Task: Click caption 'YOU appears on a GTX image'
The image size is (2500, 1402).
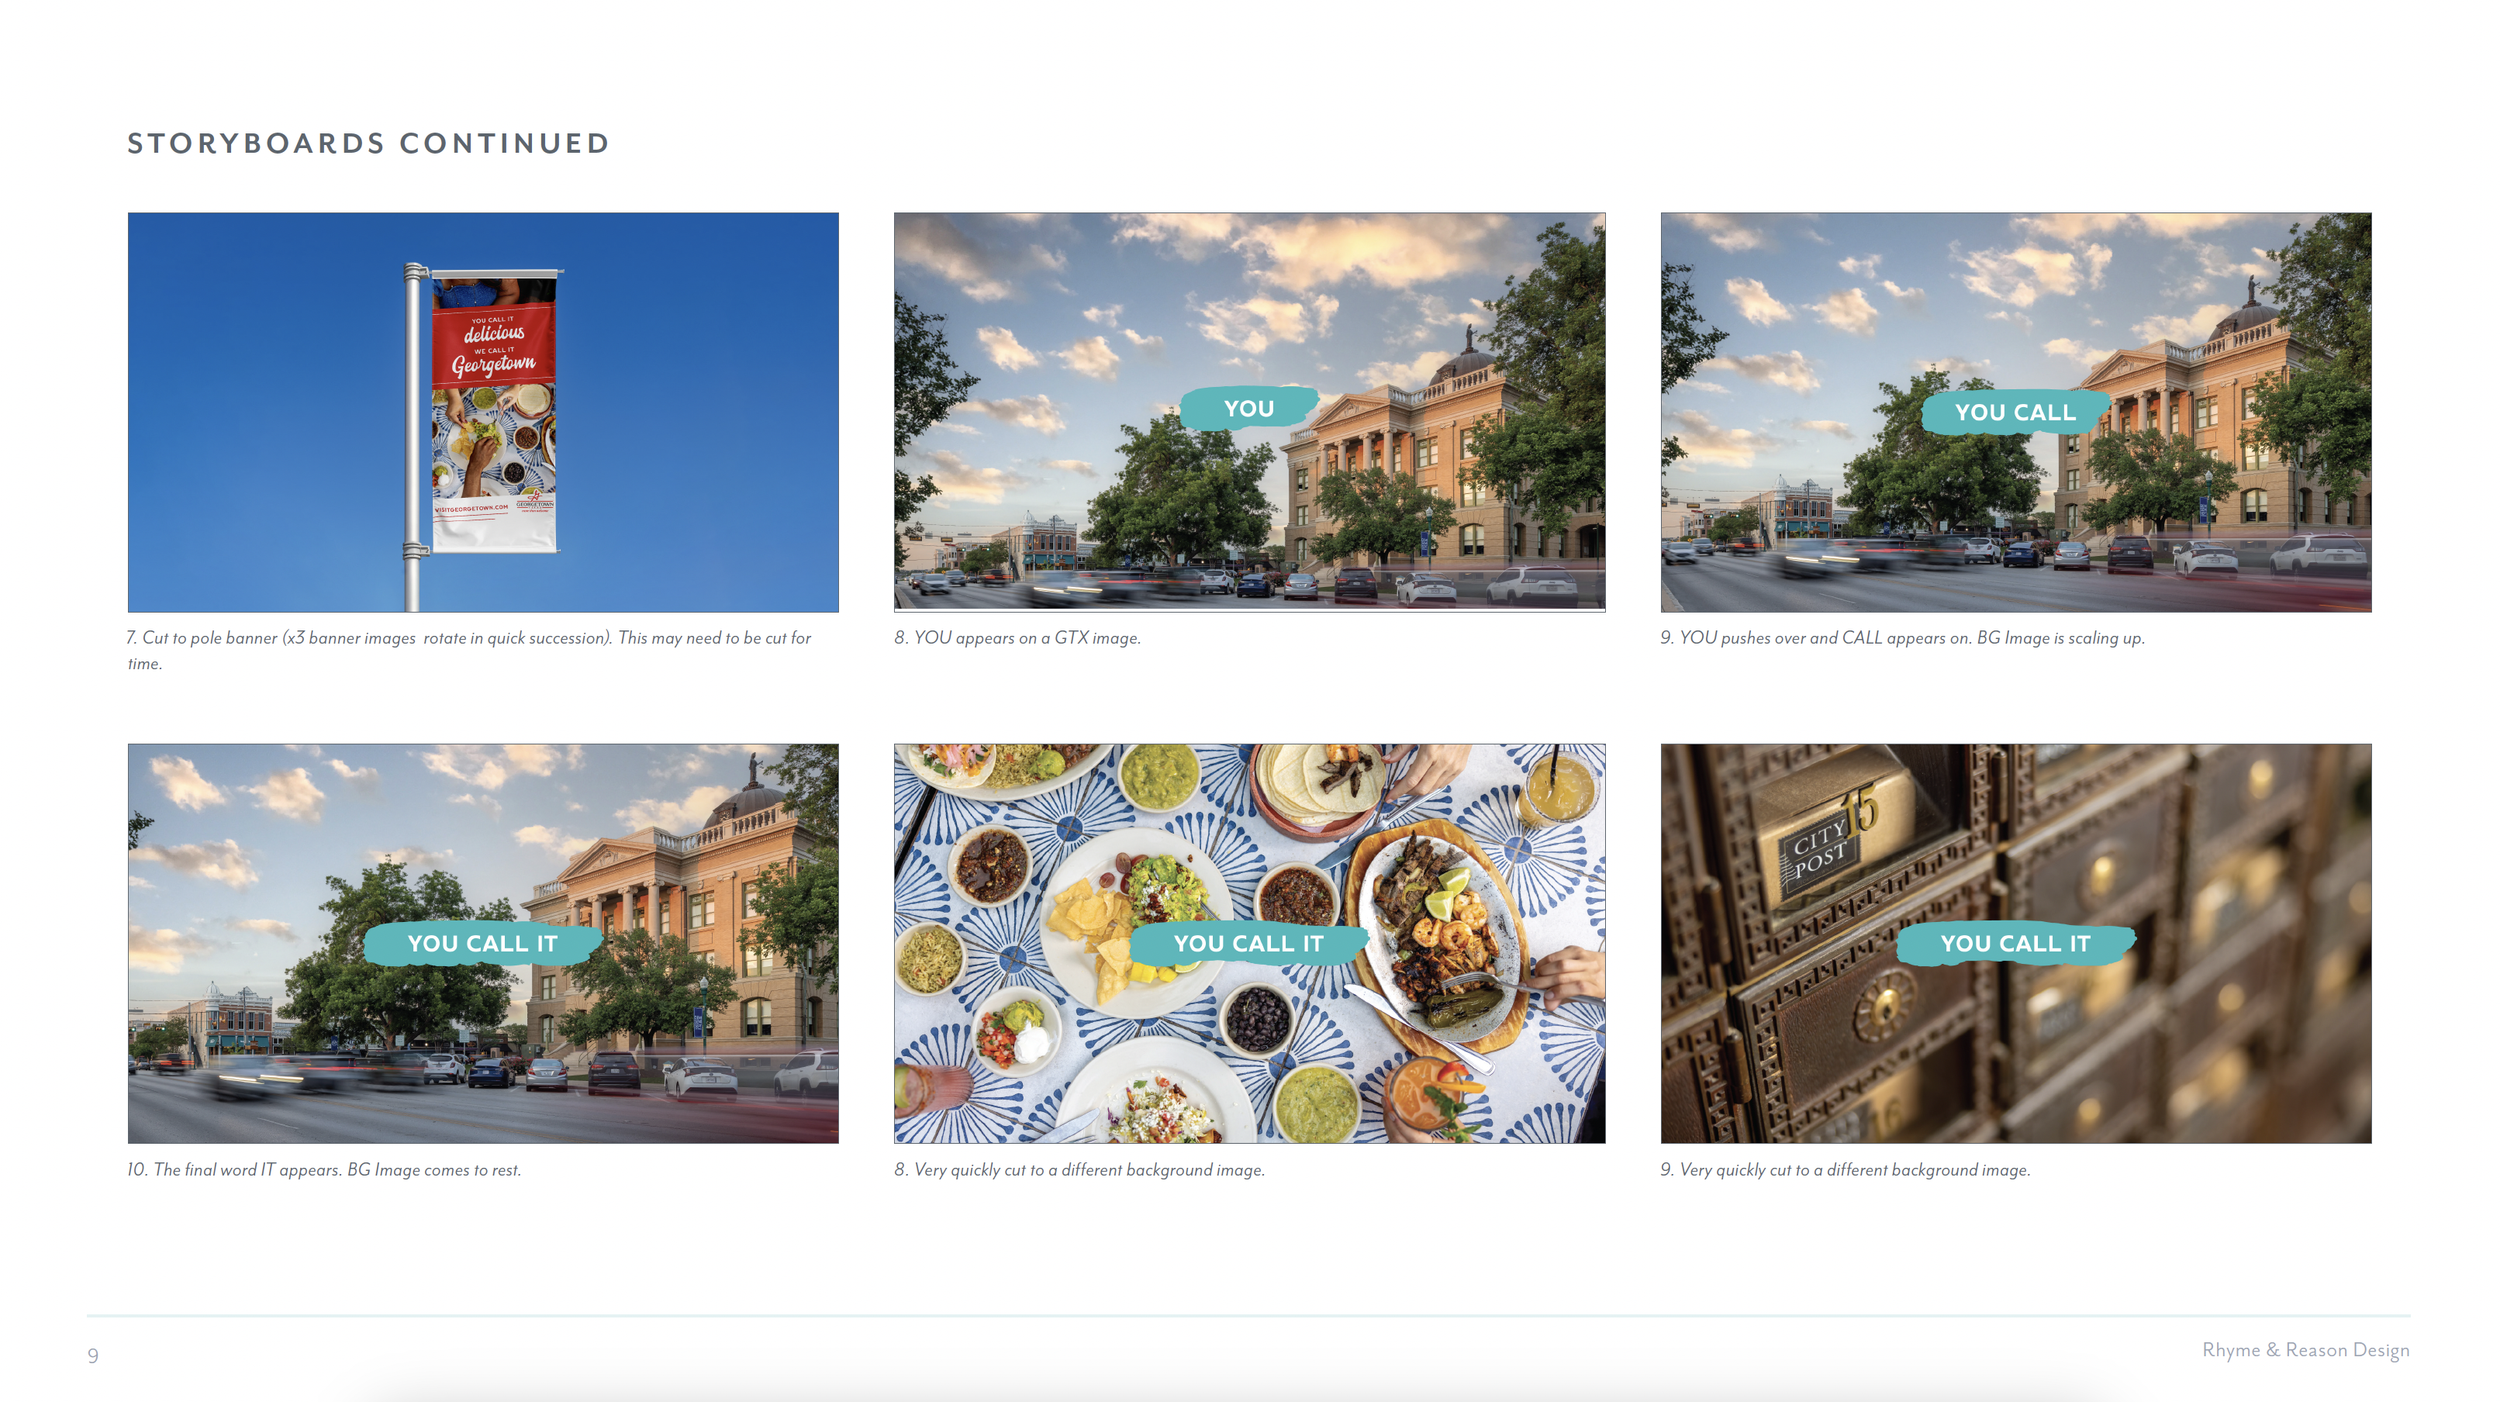Action: 1017,638
